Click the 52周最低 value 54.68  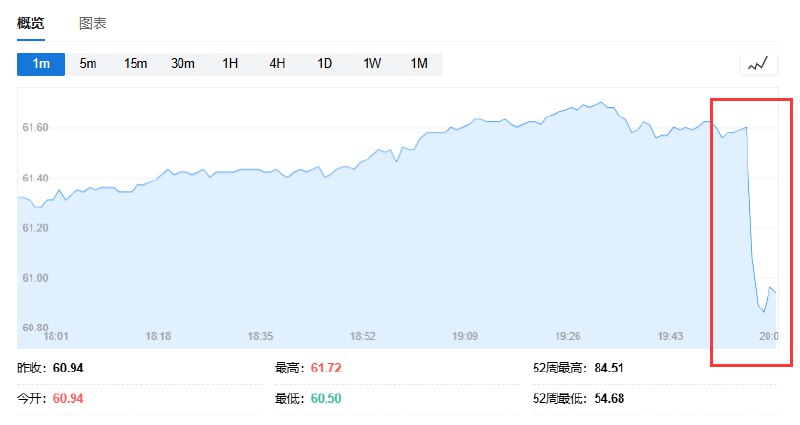tap(609, 398)
